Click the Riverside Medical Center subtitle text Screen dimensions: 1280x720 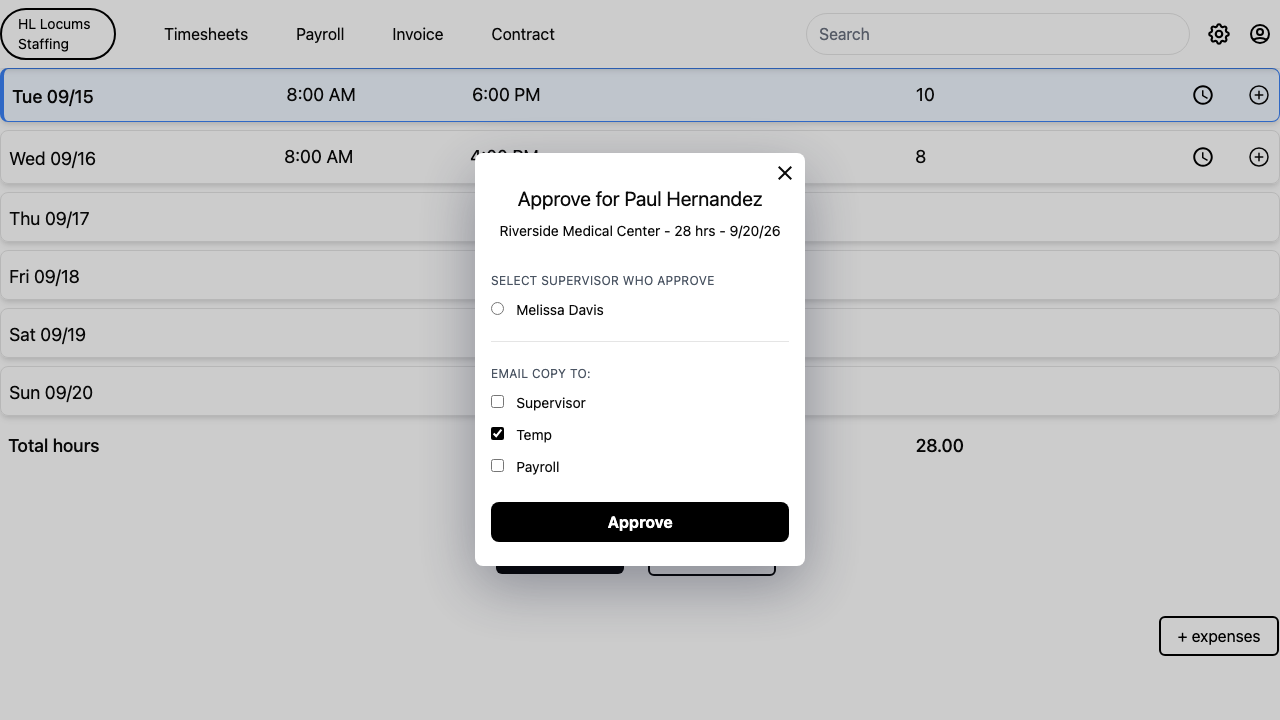click(640, 231)
